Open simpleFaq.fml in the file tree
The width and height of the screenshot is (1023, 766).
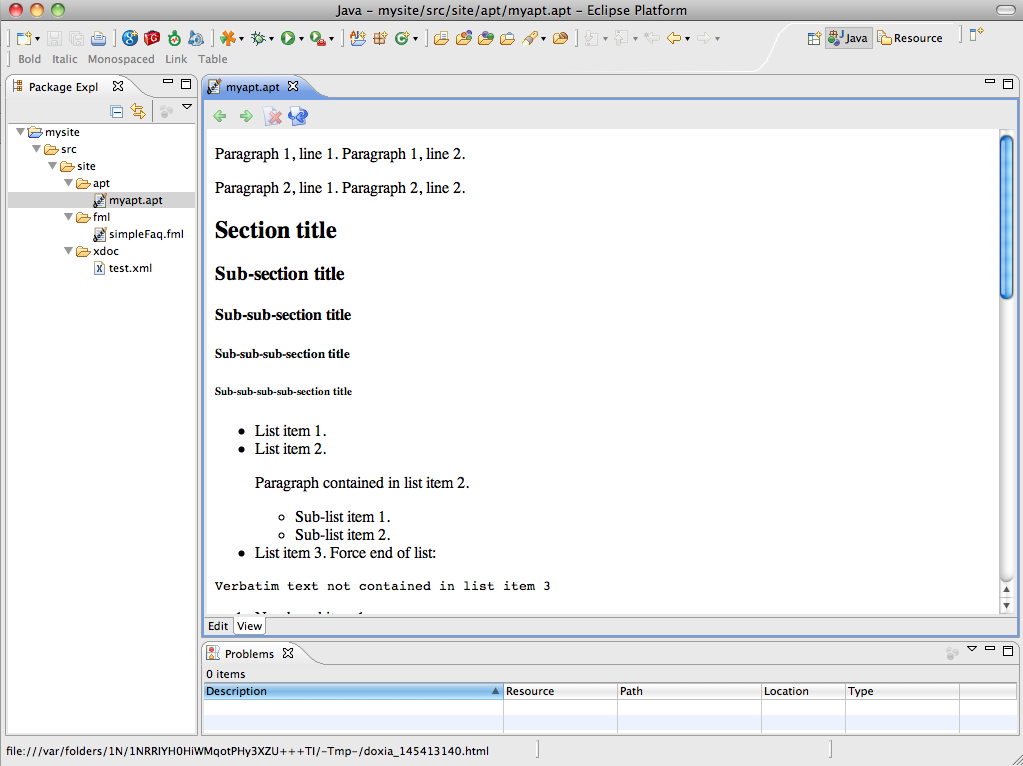click(x=146, y=234)
